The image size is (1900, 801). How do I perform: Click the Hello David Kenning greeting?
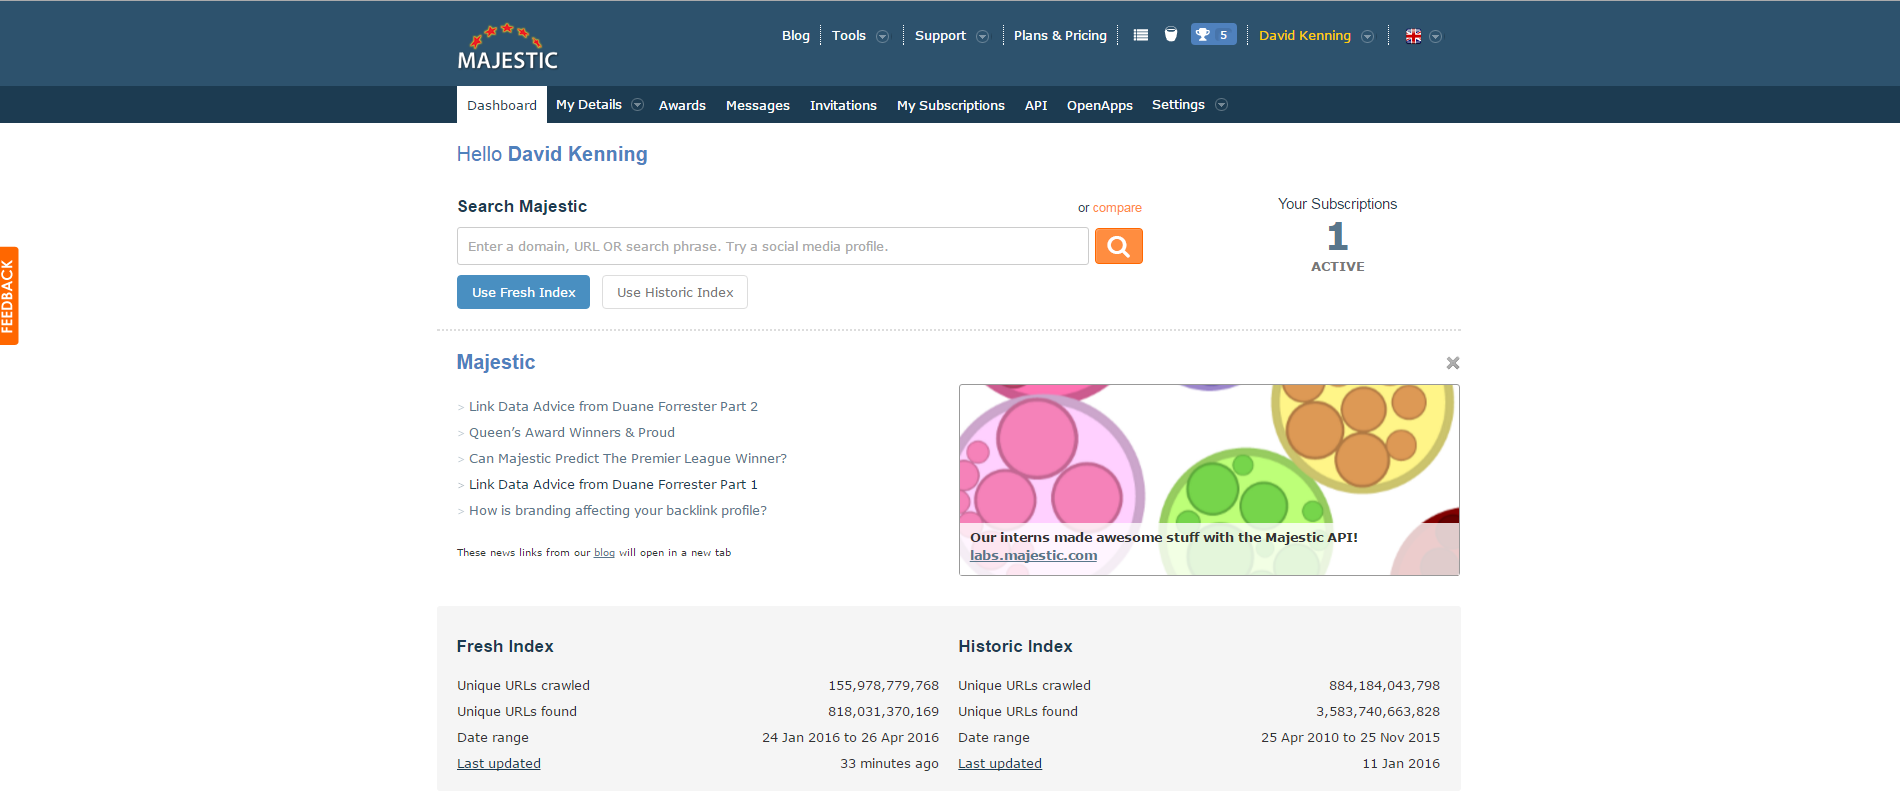(552, 154)
